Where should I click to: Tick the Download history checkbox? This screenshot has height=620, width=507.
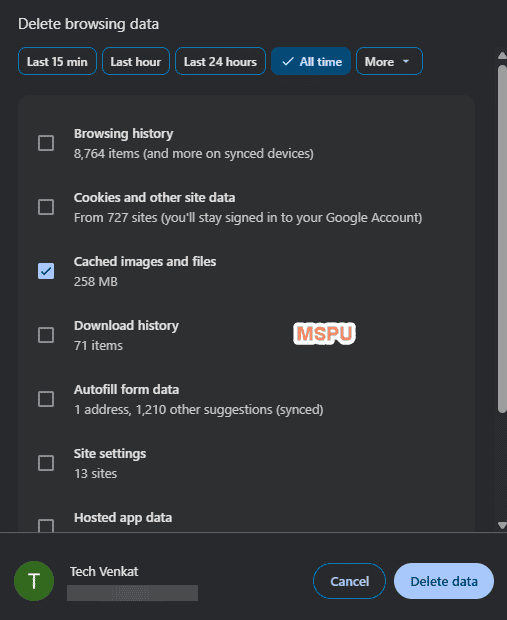point(46,335)
